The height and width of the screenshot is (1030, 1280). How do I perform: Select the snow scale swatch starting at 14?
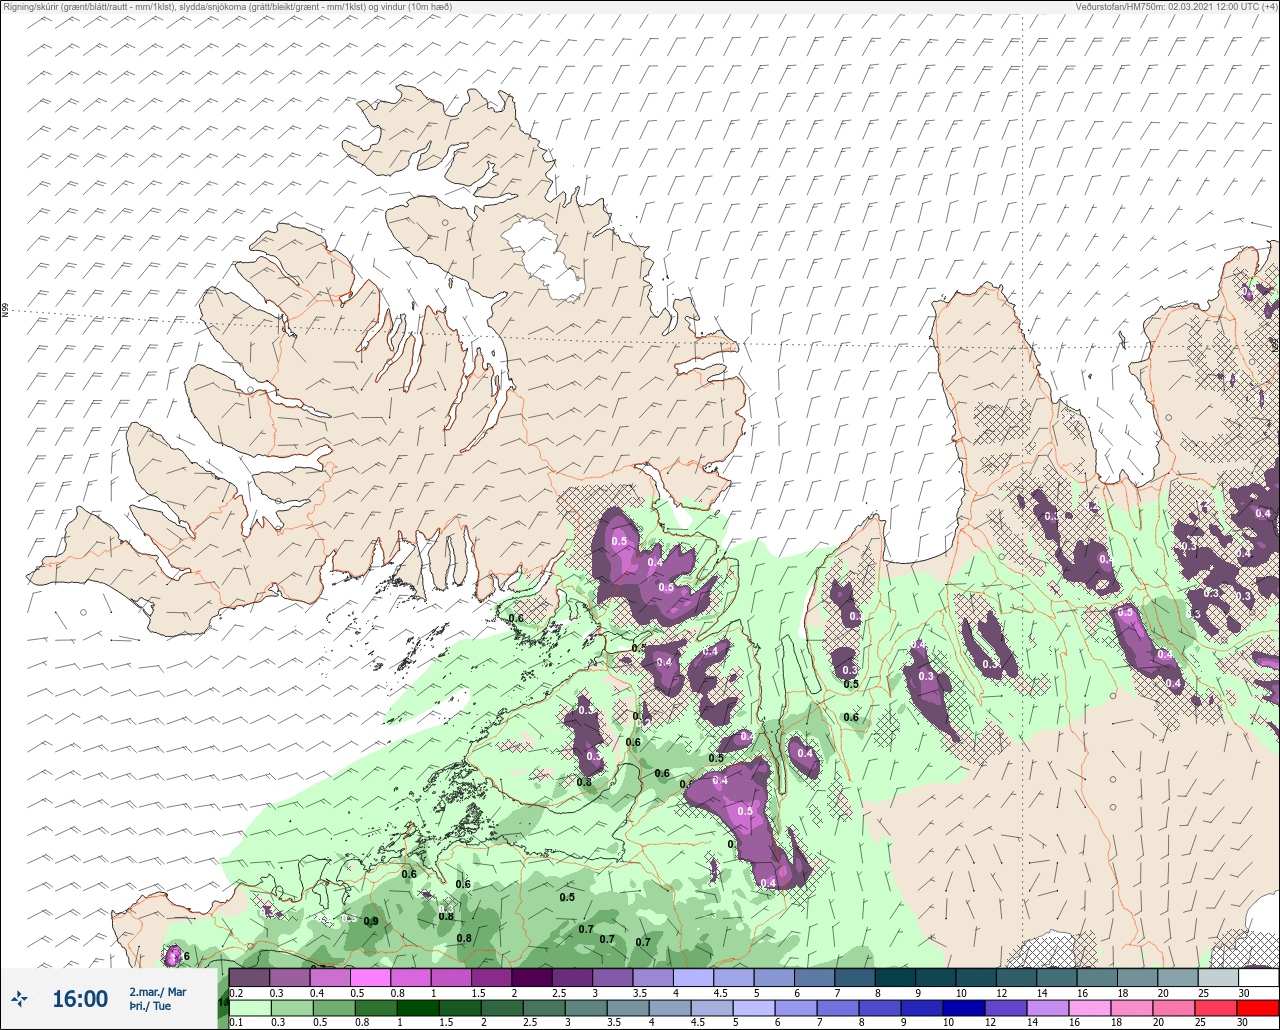(1056, 977)
